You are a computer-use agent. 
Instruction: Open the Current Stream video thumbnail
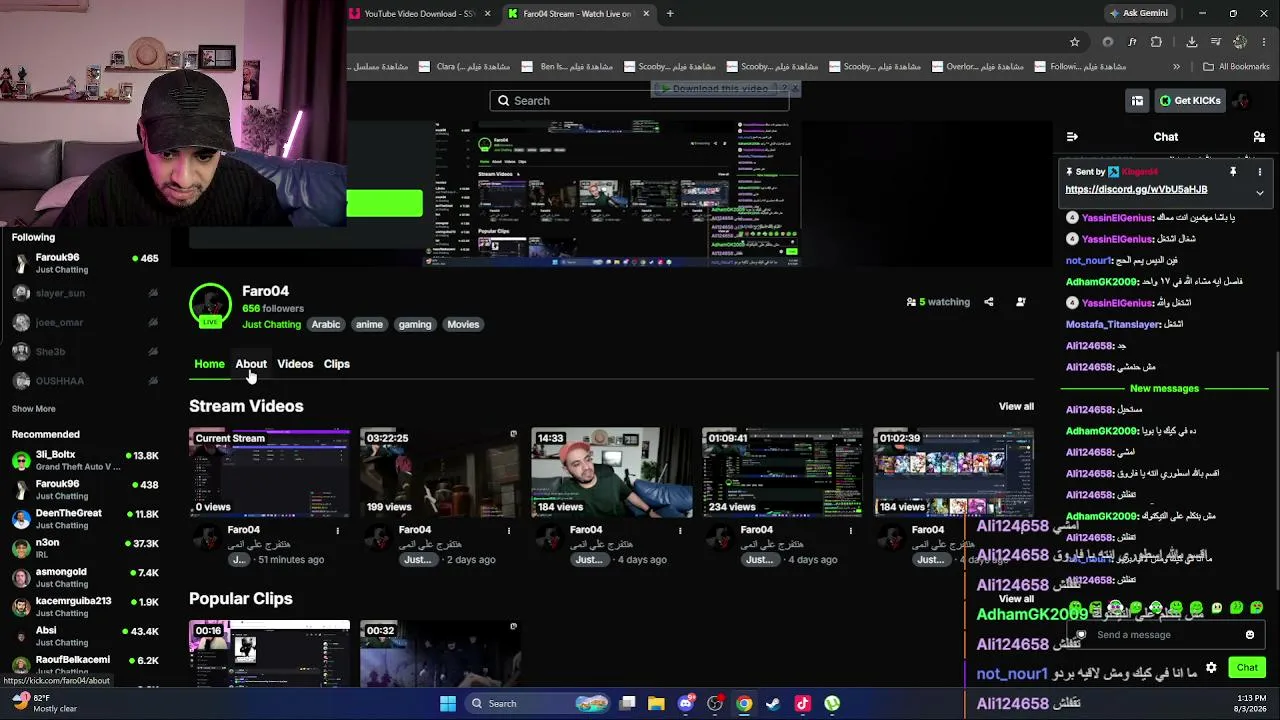[x=269, y=472]
